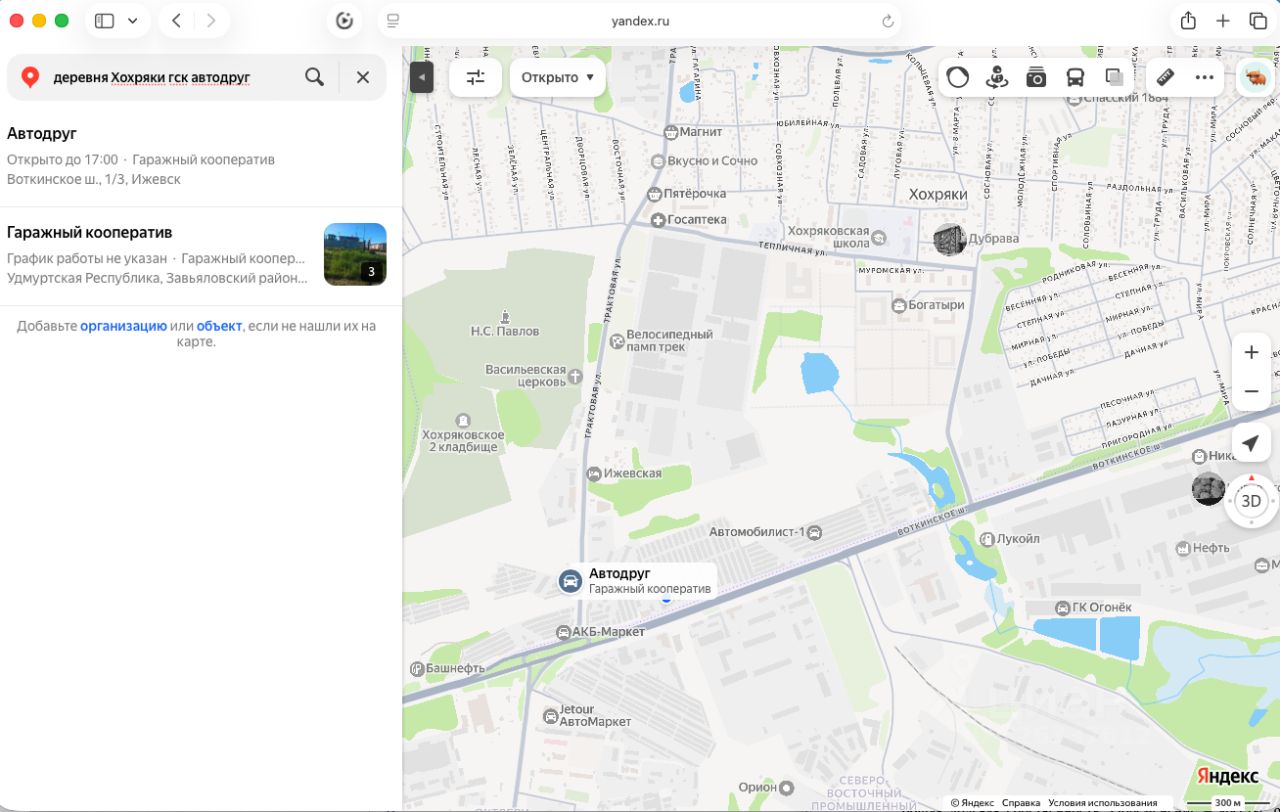The width and height of the screenshot is (1280, 812).
Task: Open the "Автодруг" search result
Action: [201, 156]
